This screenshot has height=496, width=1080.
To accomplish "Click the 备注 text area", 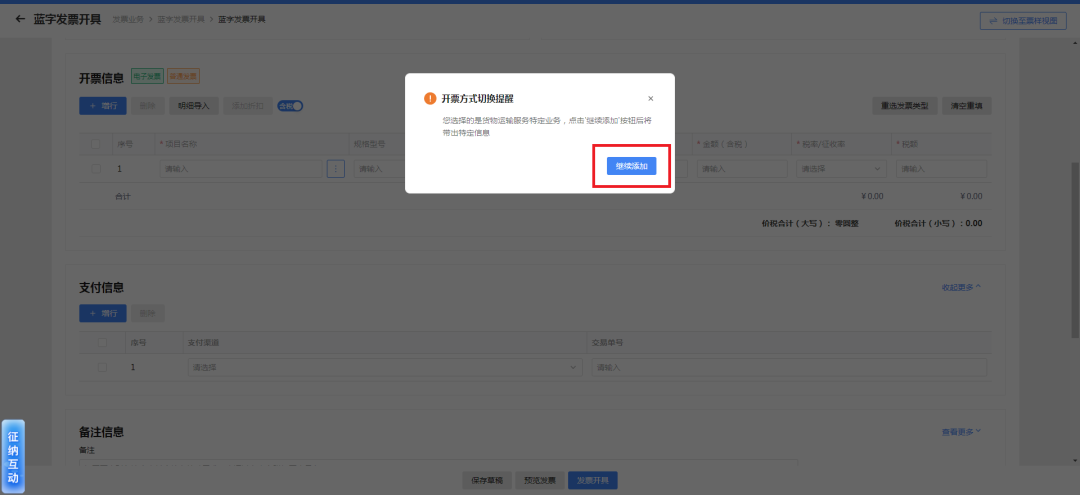I will [438, 464].
